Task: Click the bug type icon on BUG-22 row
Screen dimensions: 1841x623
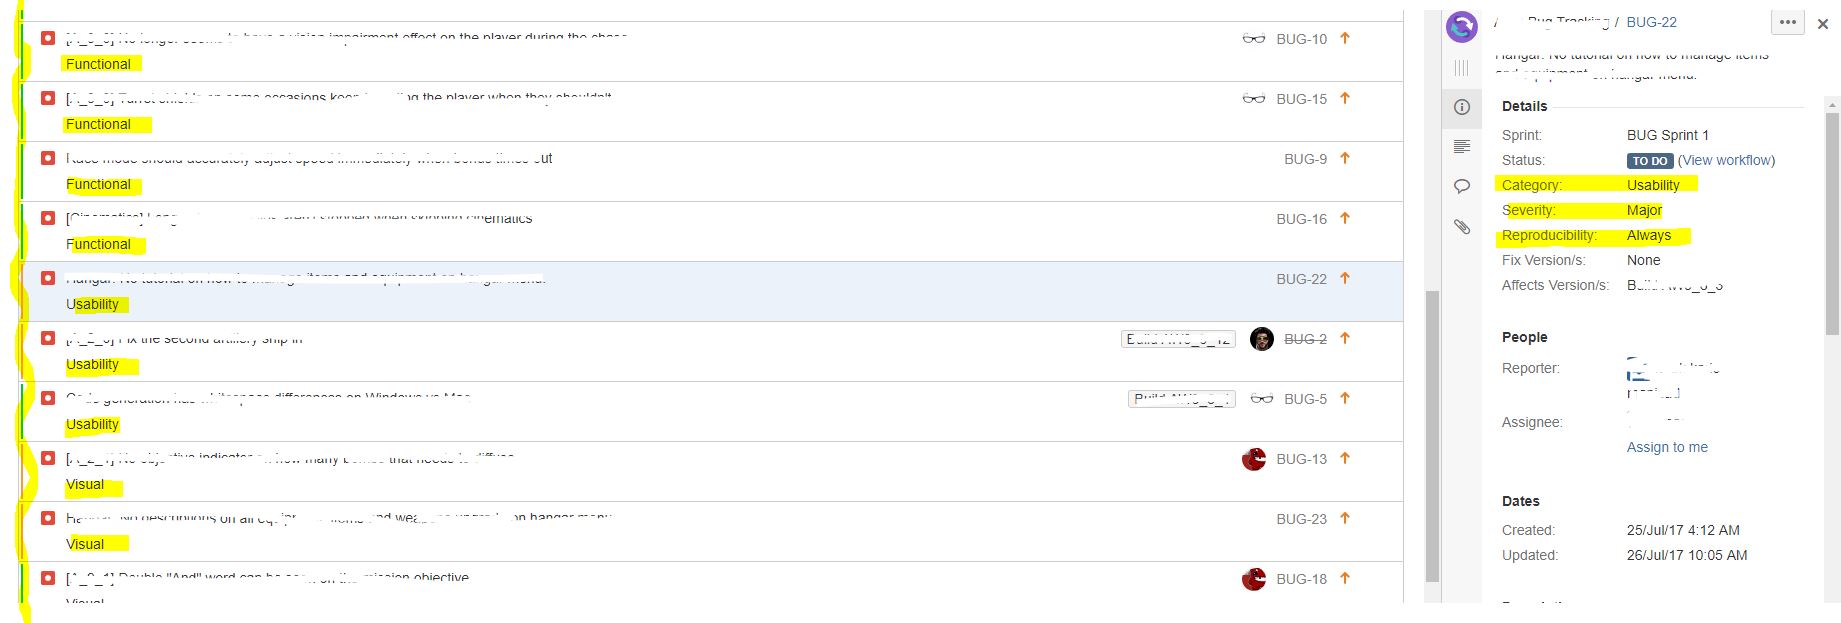Action: (48, 278)
